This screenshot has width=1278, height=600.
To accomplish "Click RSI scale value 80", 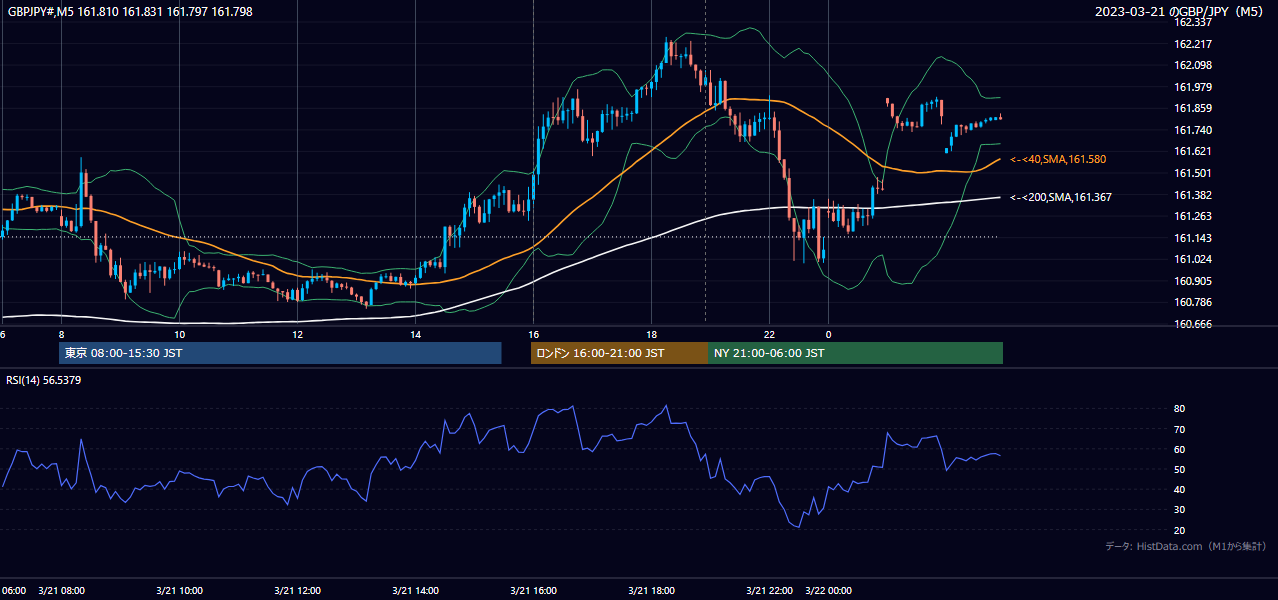I will 1180,409.
